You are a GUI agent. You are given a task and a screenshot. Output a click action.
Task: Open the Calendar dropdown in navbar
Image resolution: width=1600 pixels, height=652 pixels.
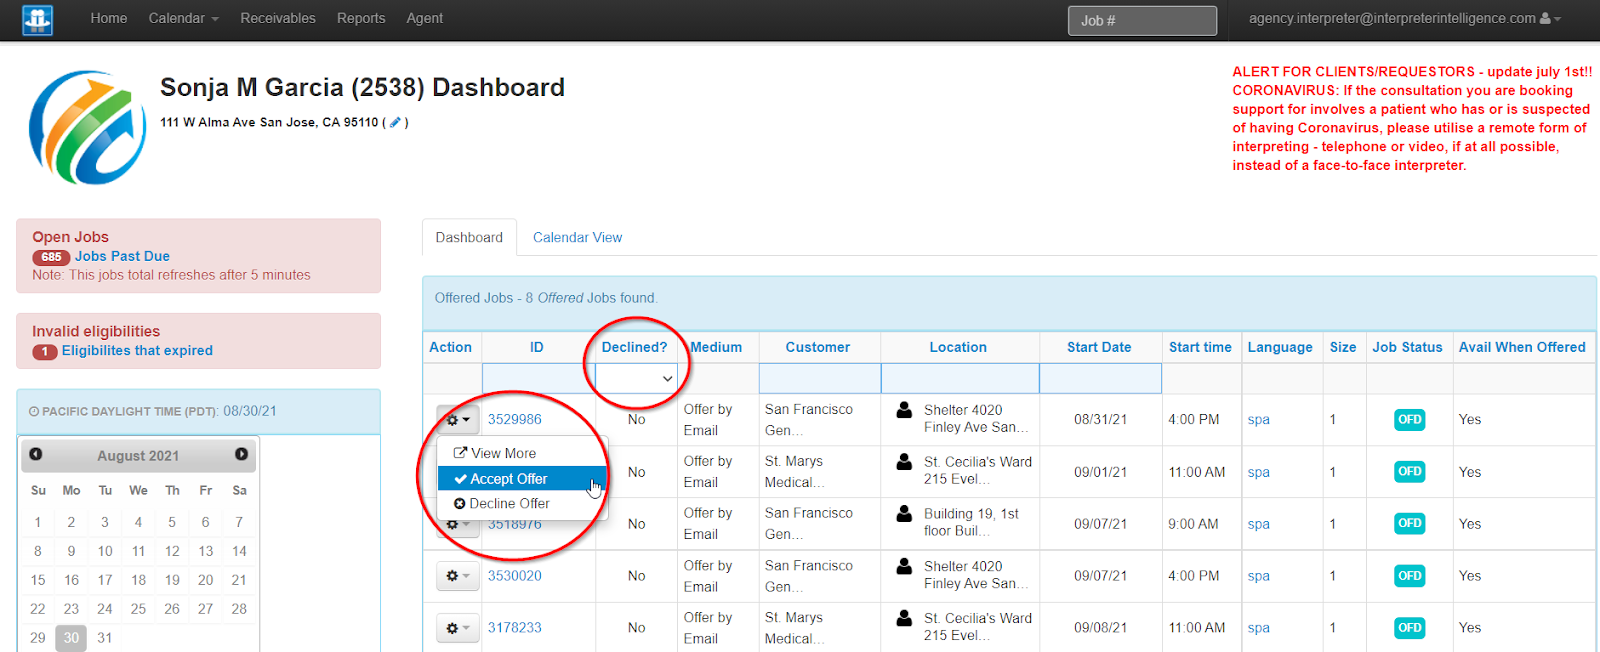183,18
